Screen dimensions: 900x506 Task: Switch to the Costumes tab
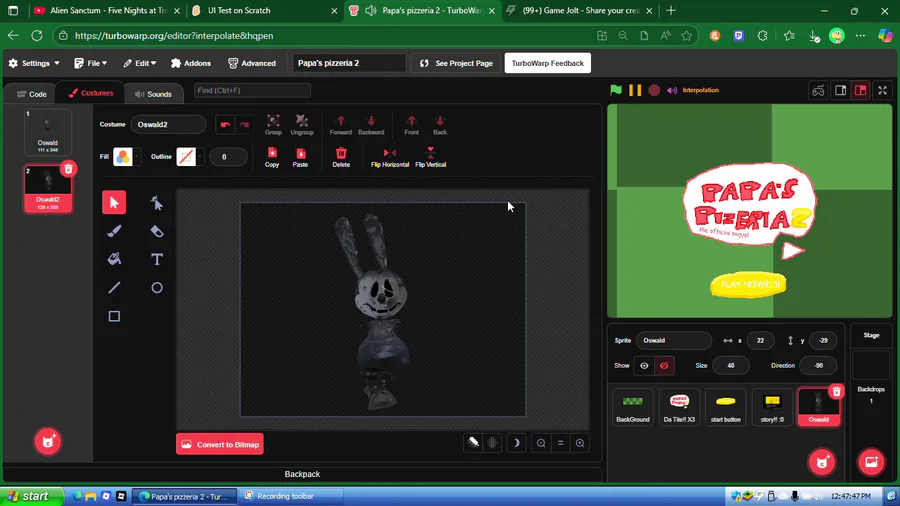pyautogui.click(x=91, y=93)
